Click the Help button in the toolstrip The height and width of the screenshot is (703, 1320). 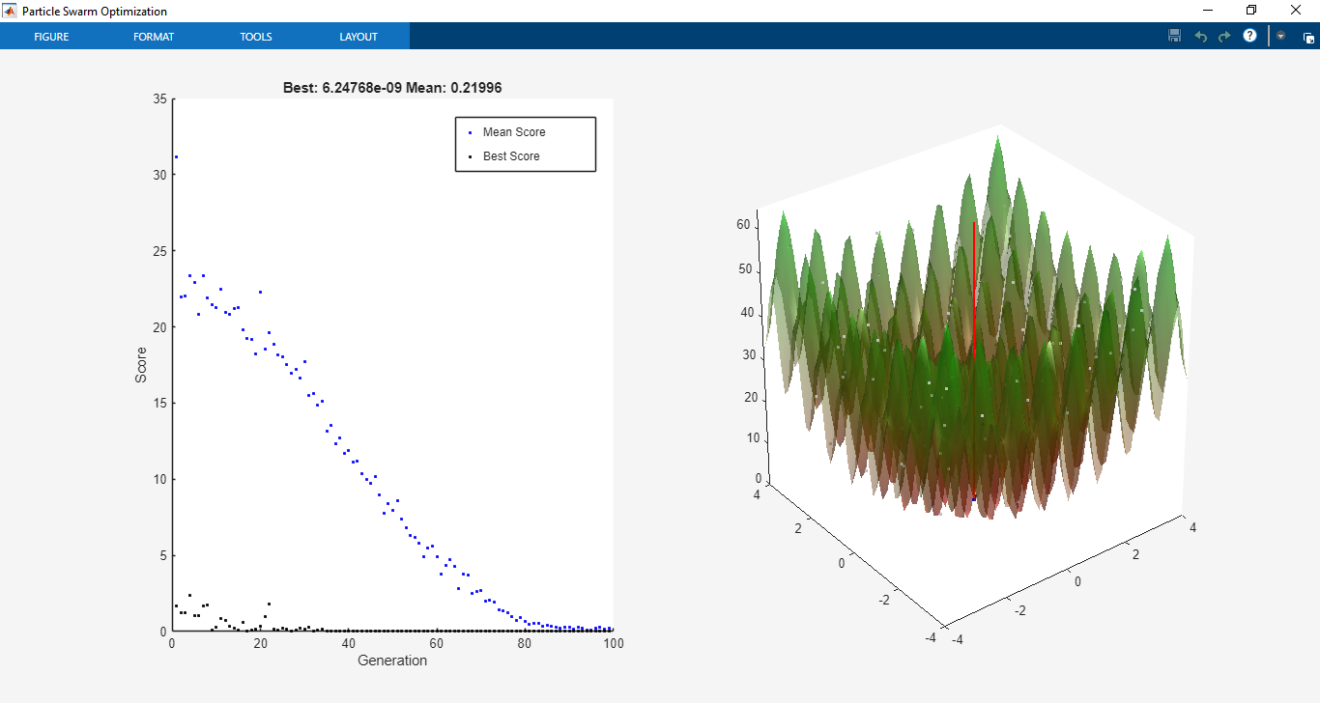tap(1249, 36)
